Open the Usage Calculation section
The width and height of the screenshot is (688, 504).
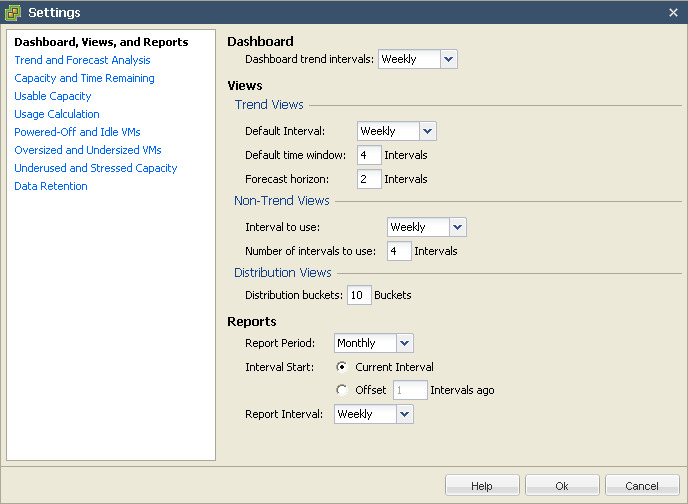(57, 114)
